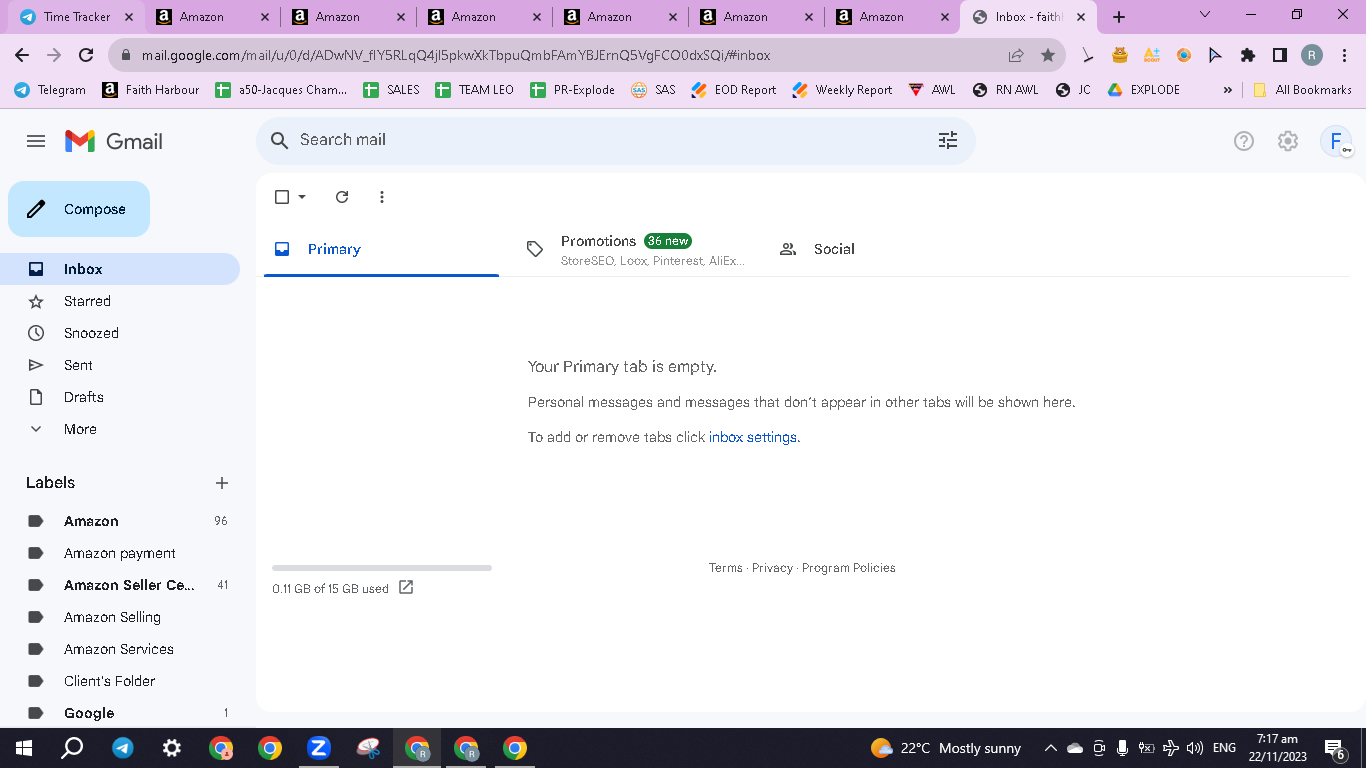Open Zoom from the taskbar

(x=319, y=748)
